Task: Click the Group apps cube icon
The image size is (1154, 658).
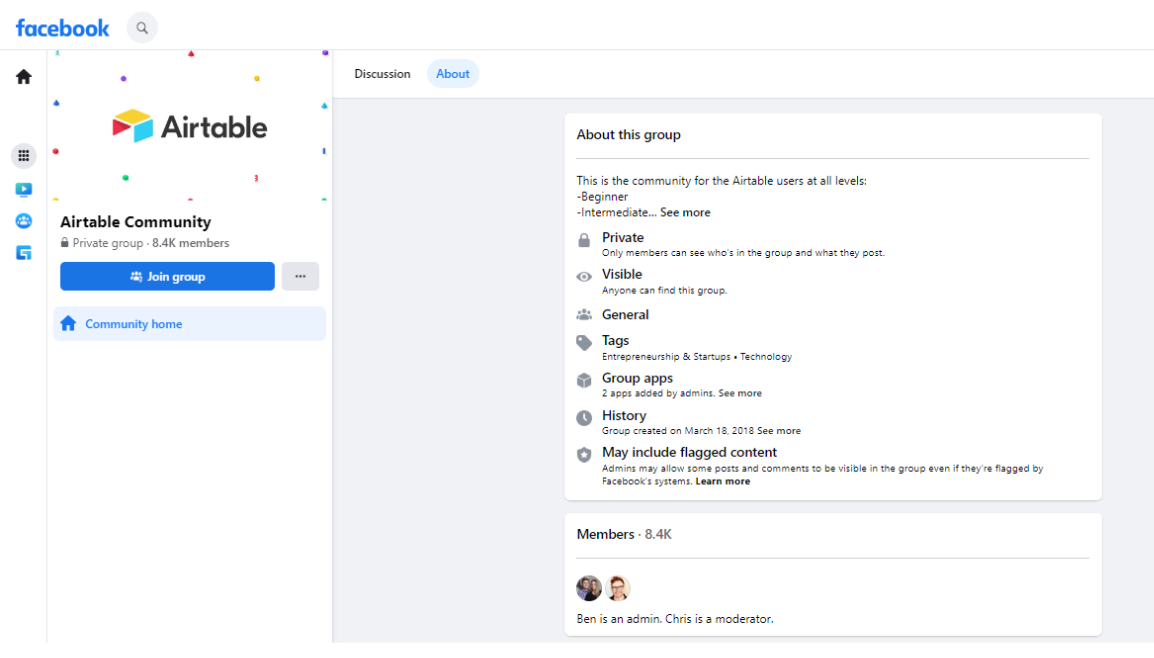Action: coord(584,381)
